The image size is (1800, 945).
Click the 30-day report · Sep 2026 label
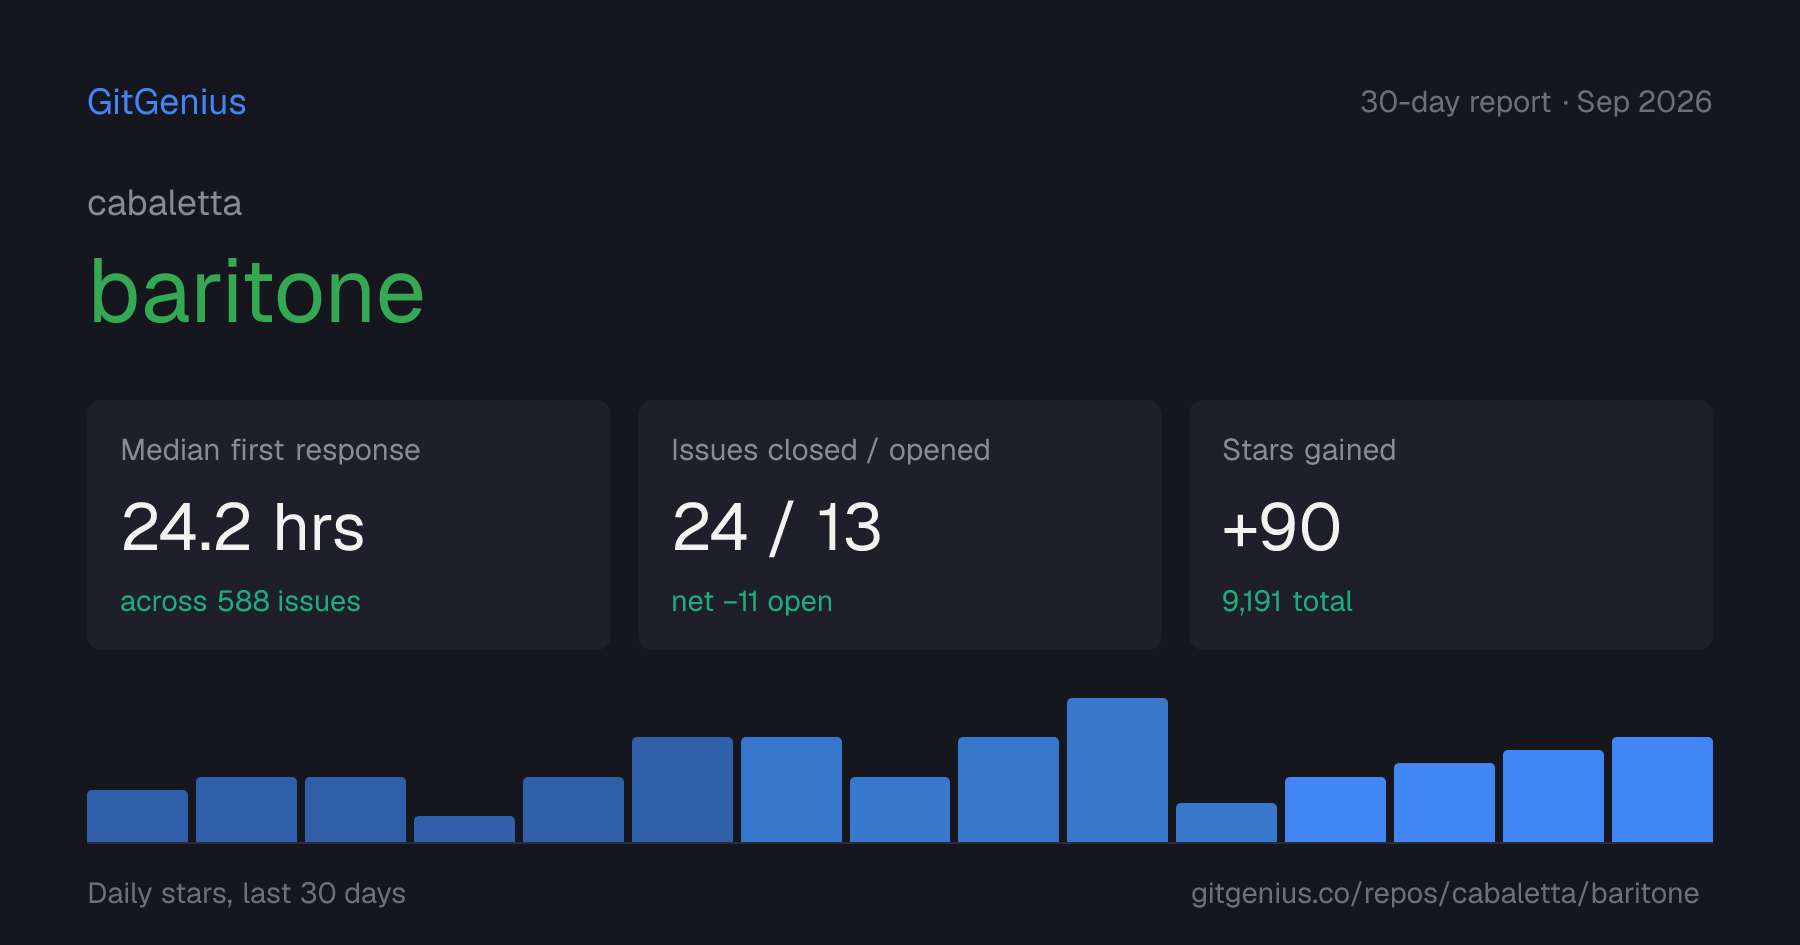pos(1536,102)
